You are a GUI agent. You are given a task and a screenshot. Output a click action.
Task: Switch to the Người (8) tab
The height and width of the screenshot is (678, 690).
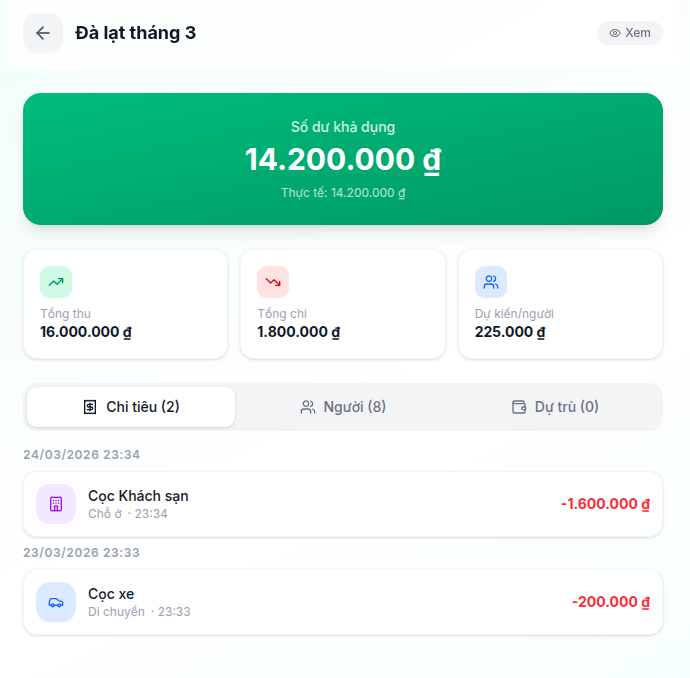(345, 407)
